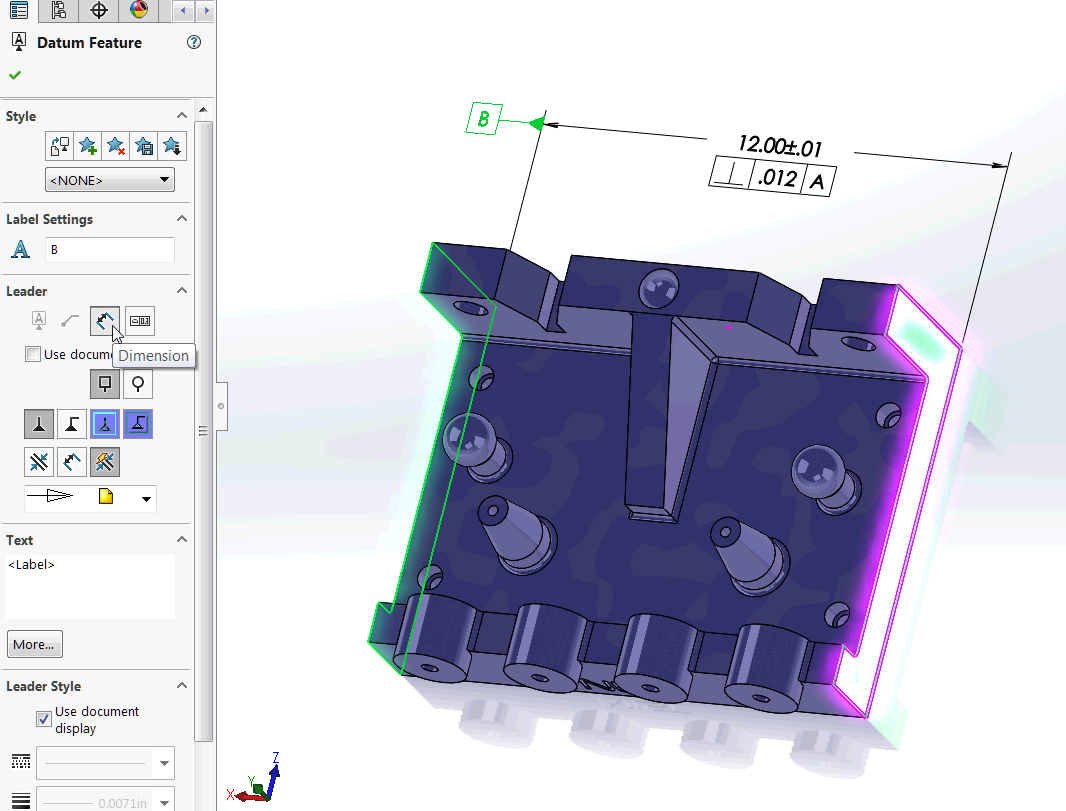Select the filled triangle leader attachment
This screenshot has height=811, width=1066.
39,423
